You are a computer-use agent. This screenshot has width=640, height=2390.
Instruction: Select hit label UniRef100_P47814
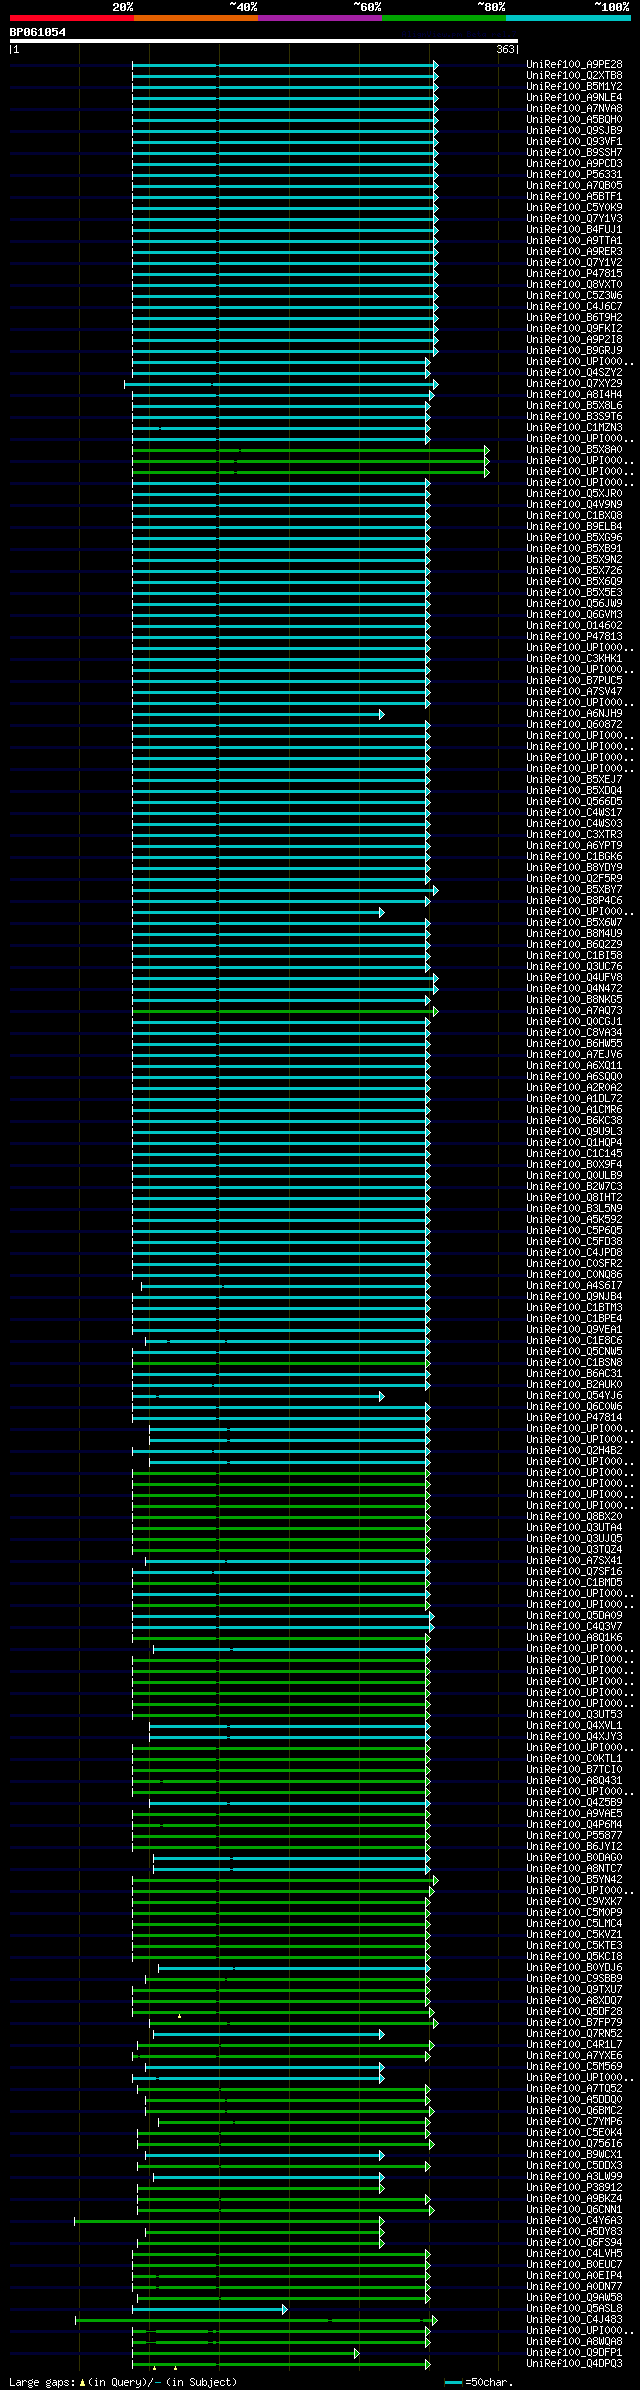574,1417
